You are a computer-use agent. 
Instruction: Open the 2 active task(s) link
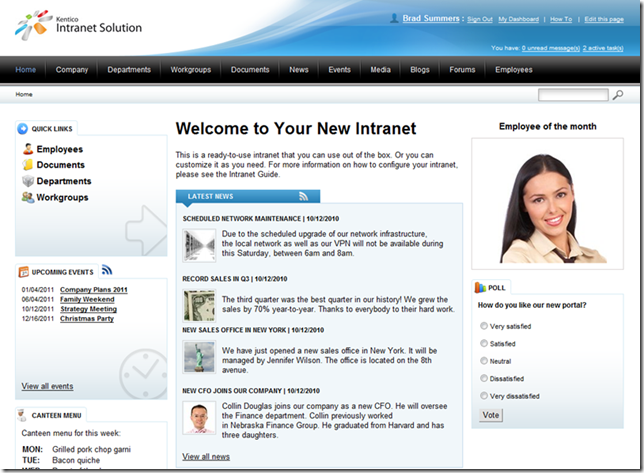(603, 48)
